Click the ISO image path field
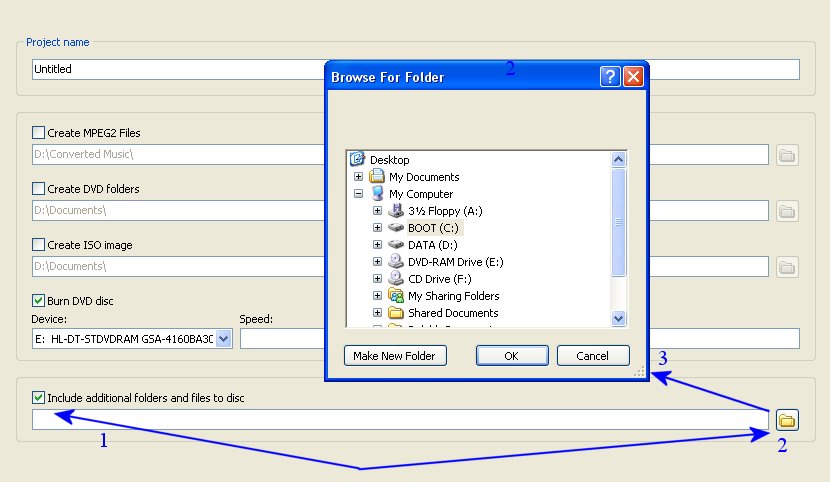 tap(400, 267)
